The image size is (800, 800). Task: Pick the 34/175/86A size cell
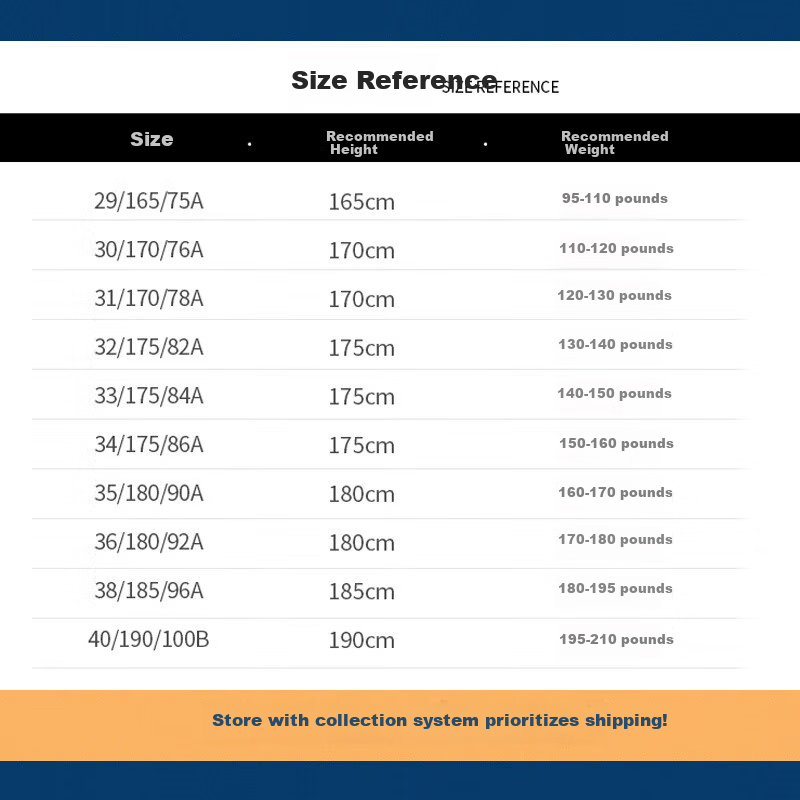pyautogui.click(x=149, y=445)
